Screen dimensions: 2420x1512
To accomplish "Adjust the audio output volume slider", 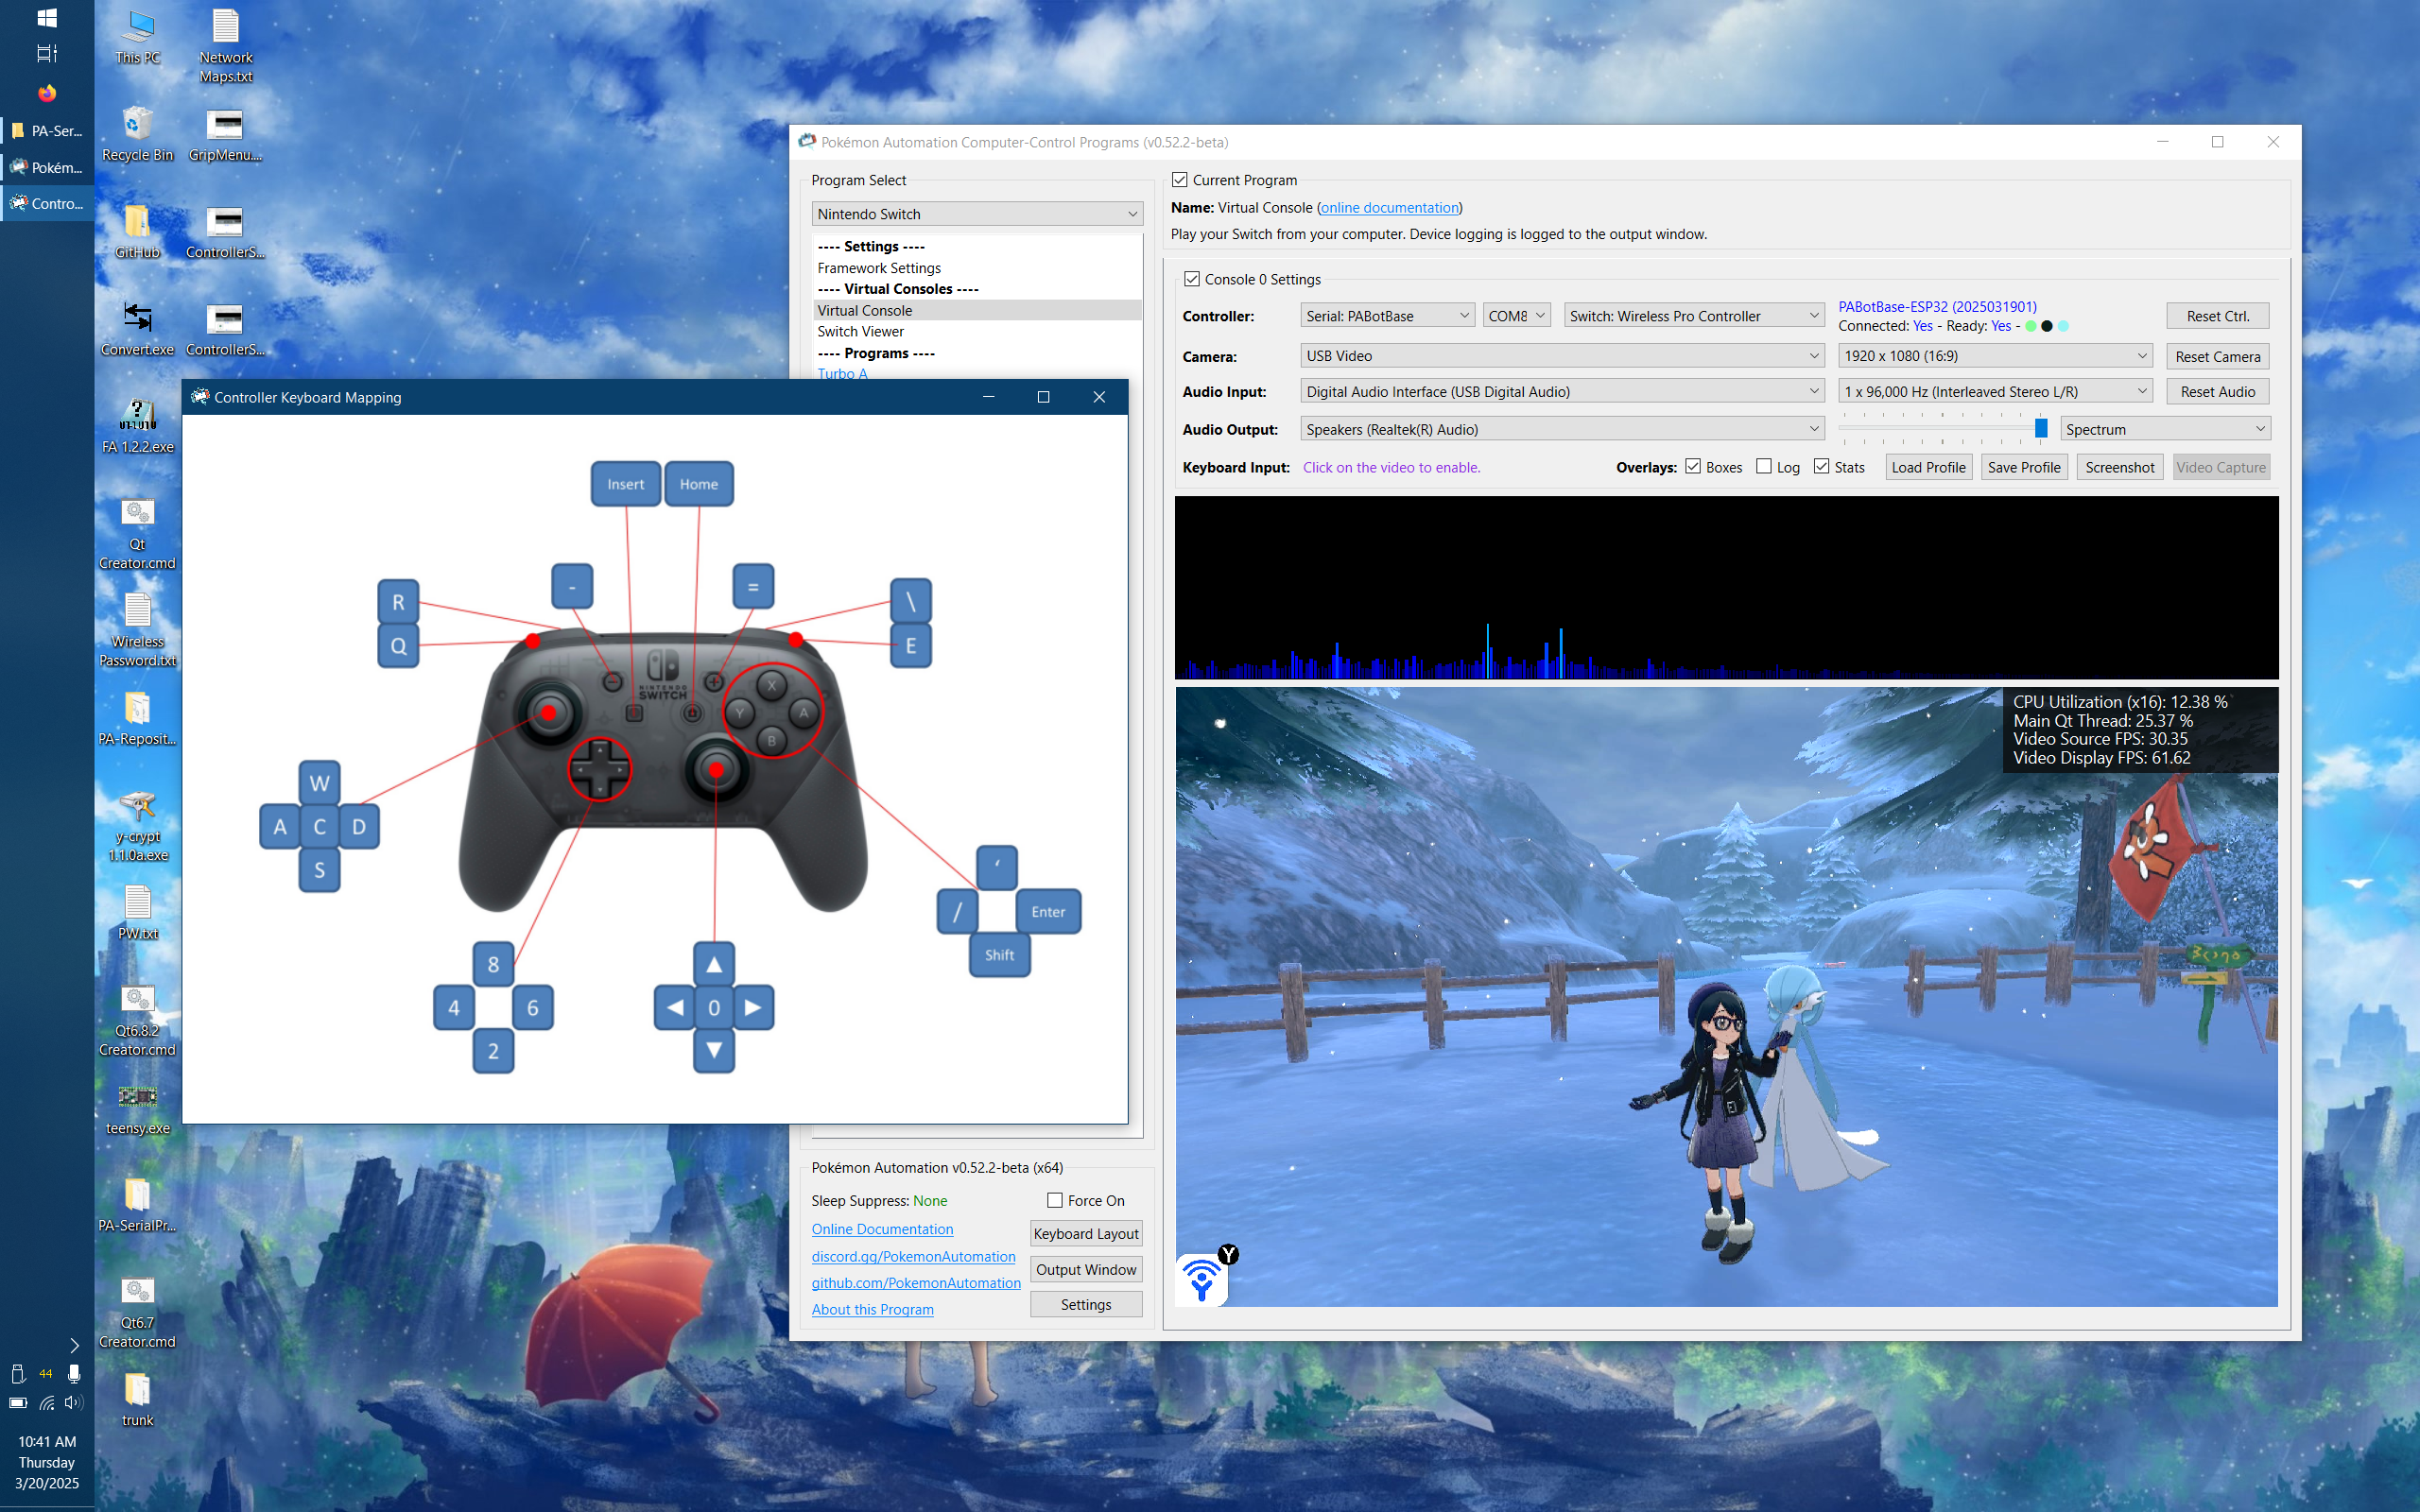I will tap(2040, 429).
